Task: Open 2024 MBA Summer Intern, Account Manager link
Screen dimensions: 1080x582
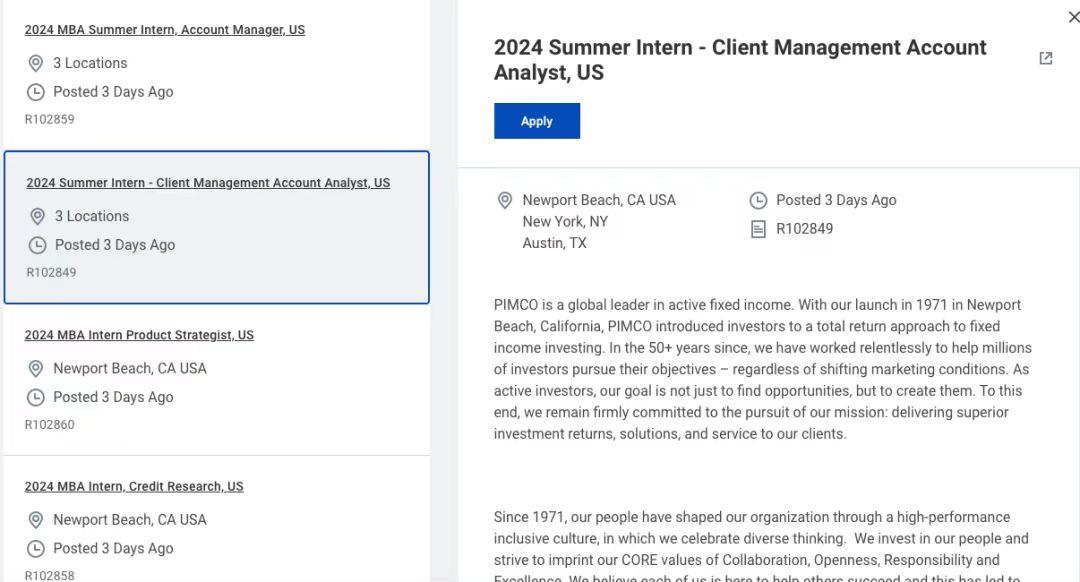Action: (165, 30)
